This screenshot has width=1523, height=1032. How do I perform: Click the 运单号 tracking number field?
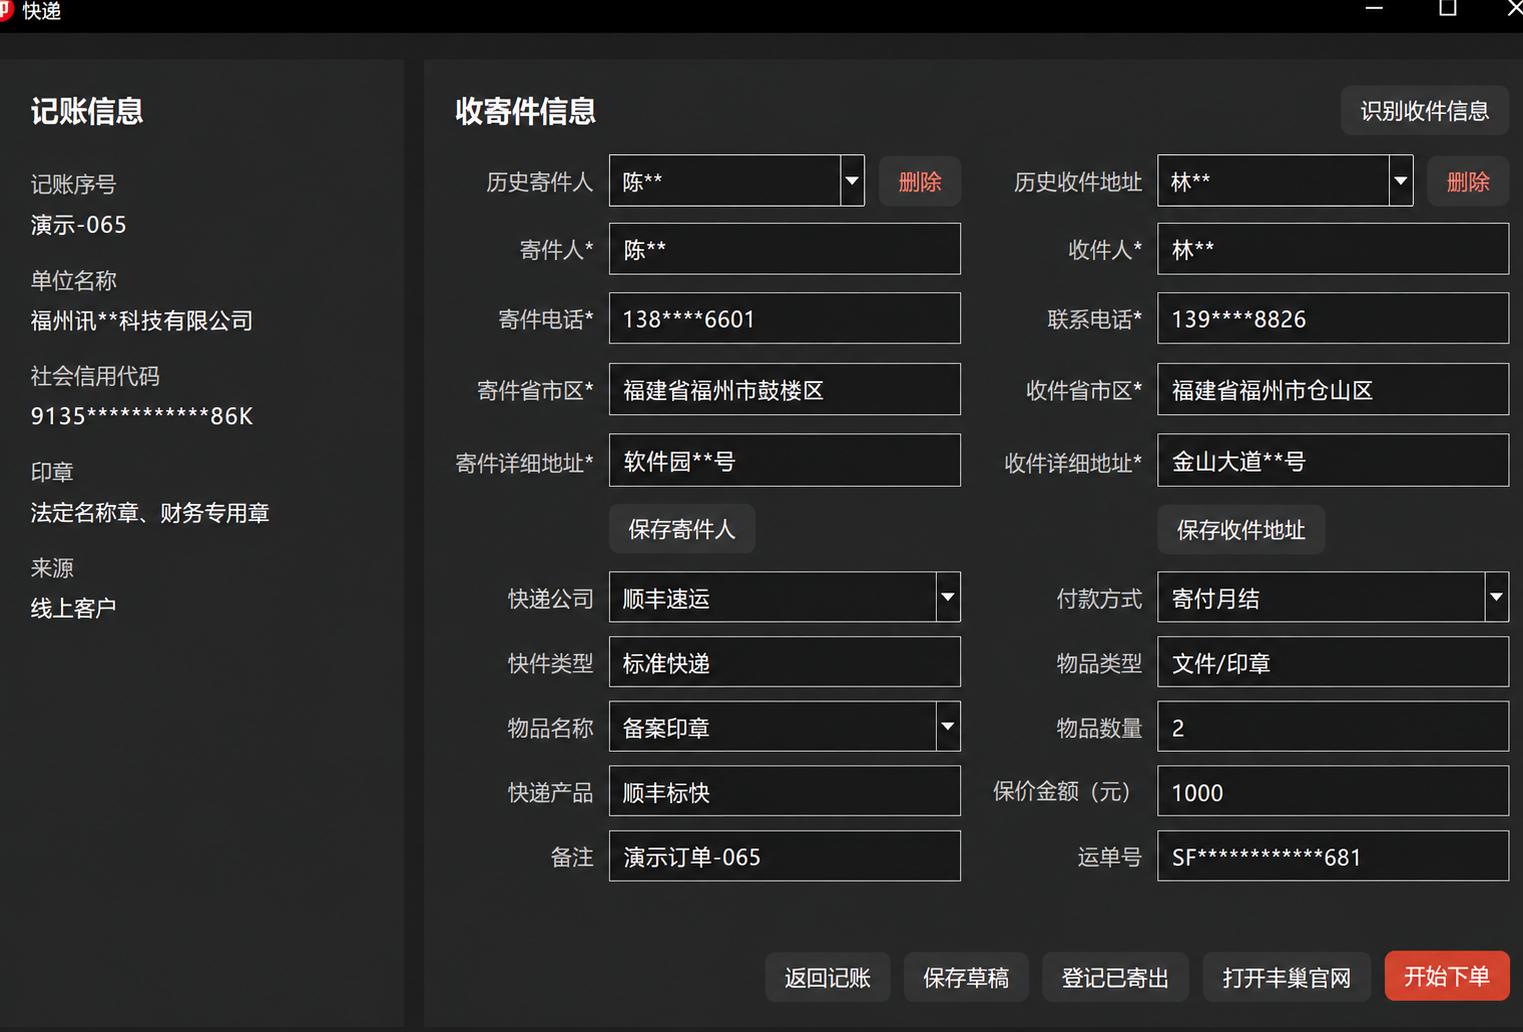(x=1333, y=856)
